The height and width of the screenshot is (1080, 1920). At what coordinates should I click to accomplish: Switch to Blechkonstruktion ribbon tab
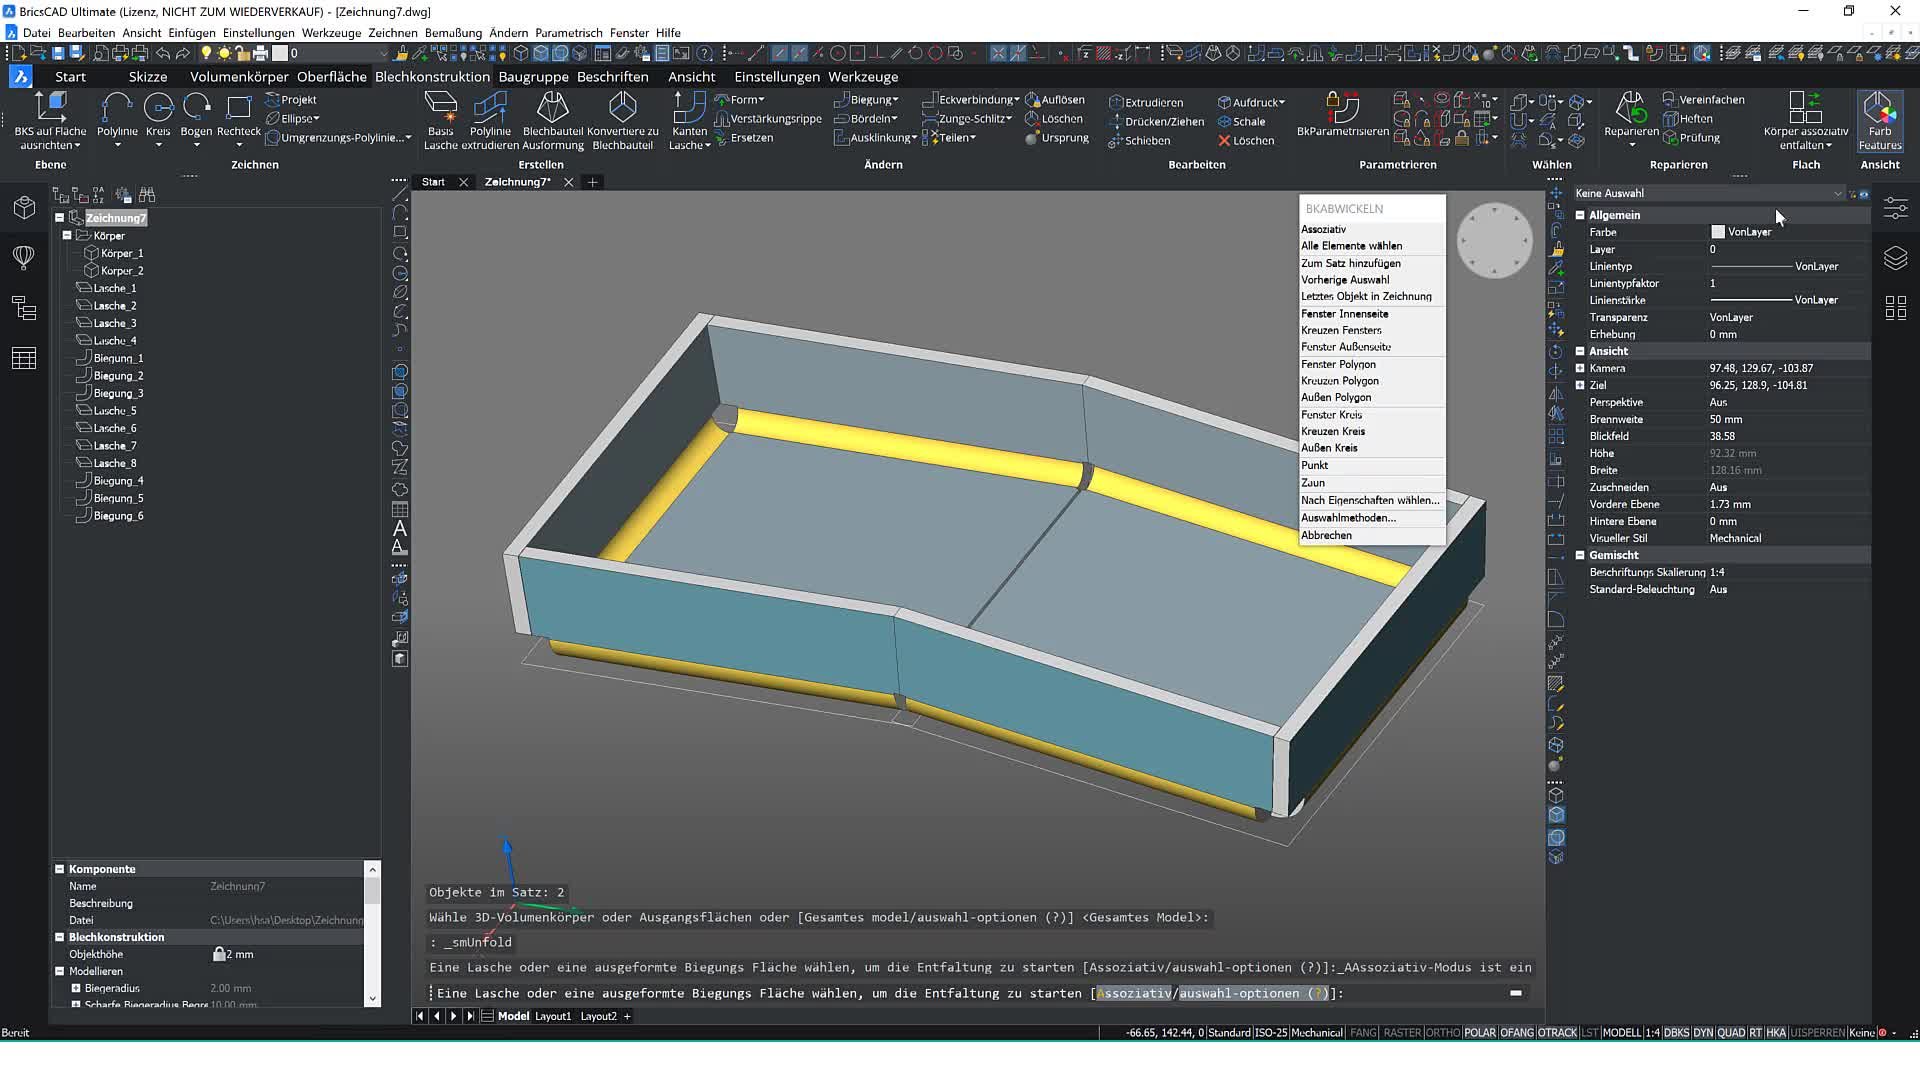point(432,77)
